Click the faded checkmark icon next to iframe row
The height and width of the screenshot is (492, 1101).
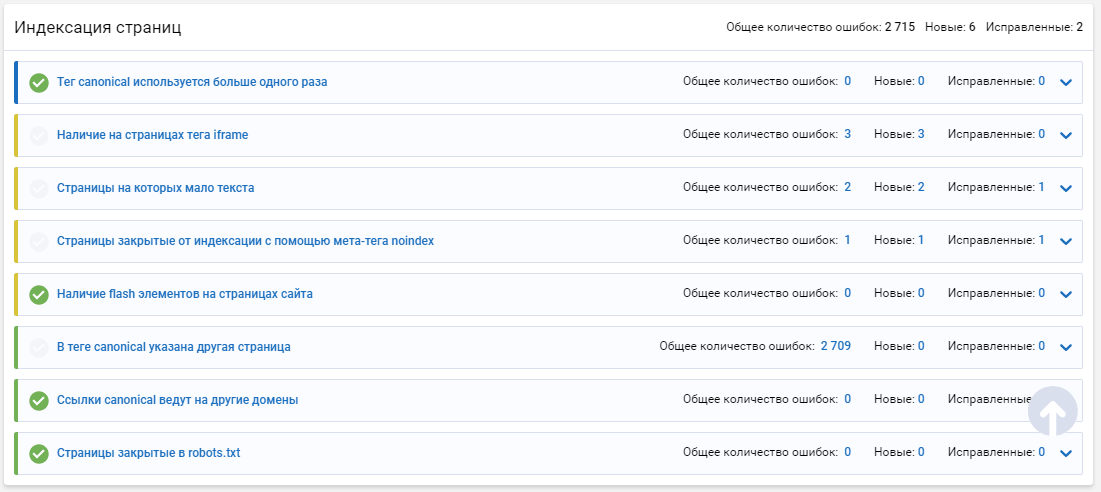39,135
